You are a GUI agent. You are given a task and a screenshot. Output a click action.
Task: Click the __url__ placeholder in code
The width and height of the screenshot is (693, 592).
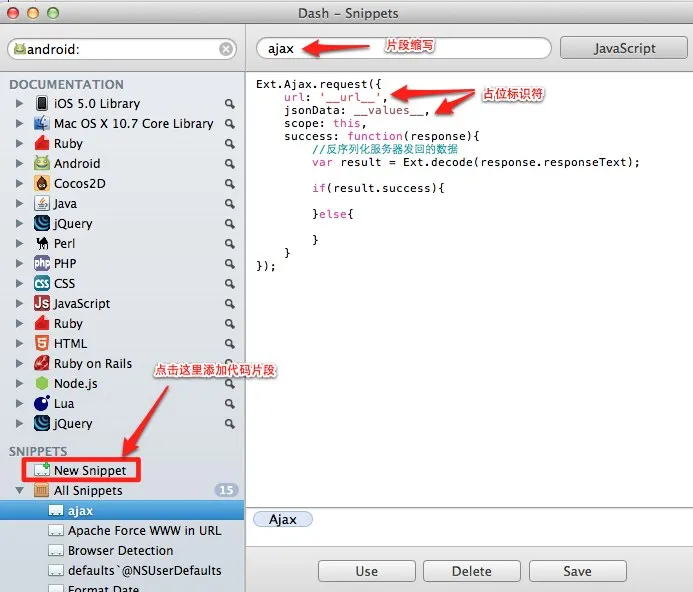[x=350, y=97]
